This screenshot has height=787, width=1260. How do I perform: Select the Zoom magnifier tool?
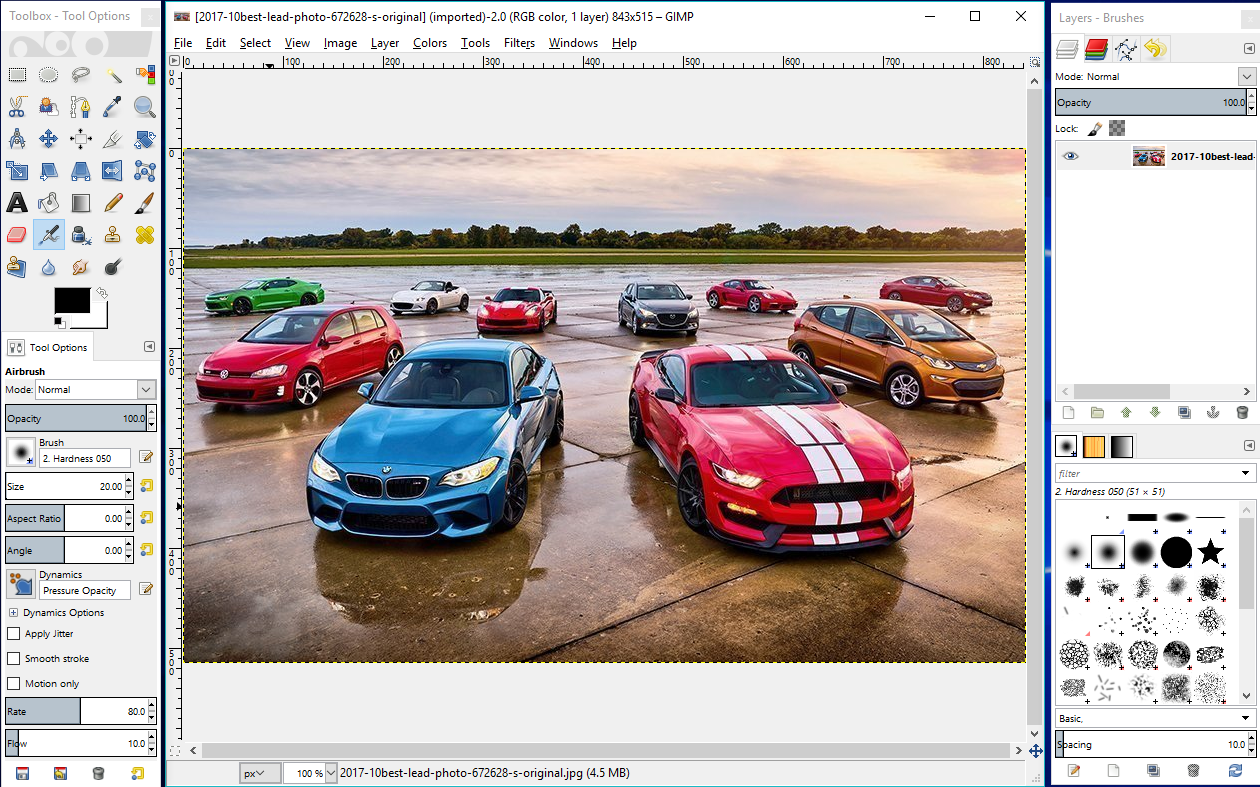tap(145, 107)
